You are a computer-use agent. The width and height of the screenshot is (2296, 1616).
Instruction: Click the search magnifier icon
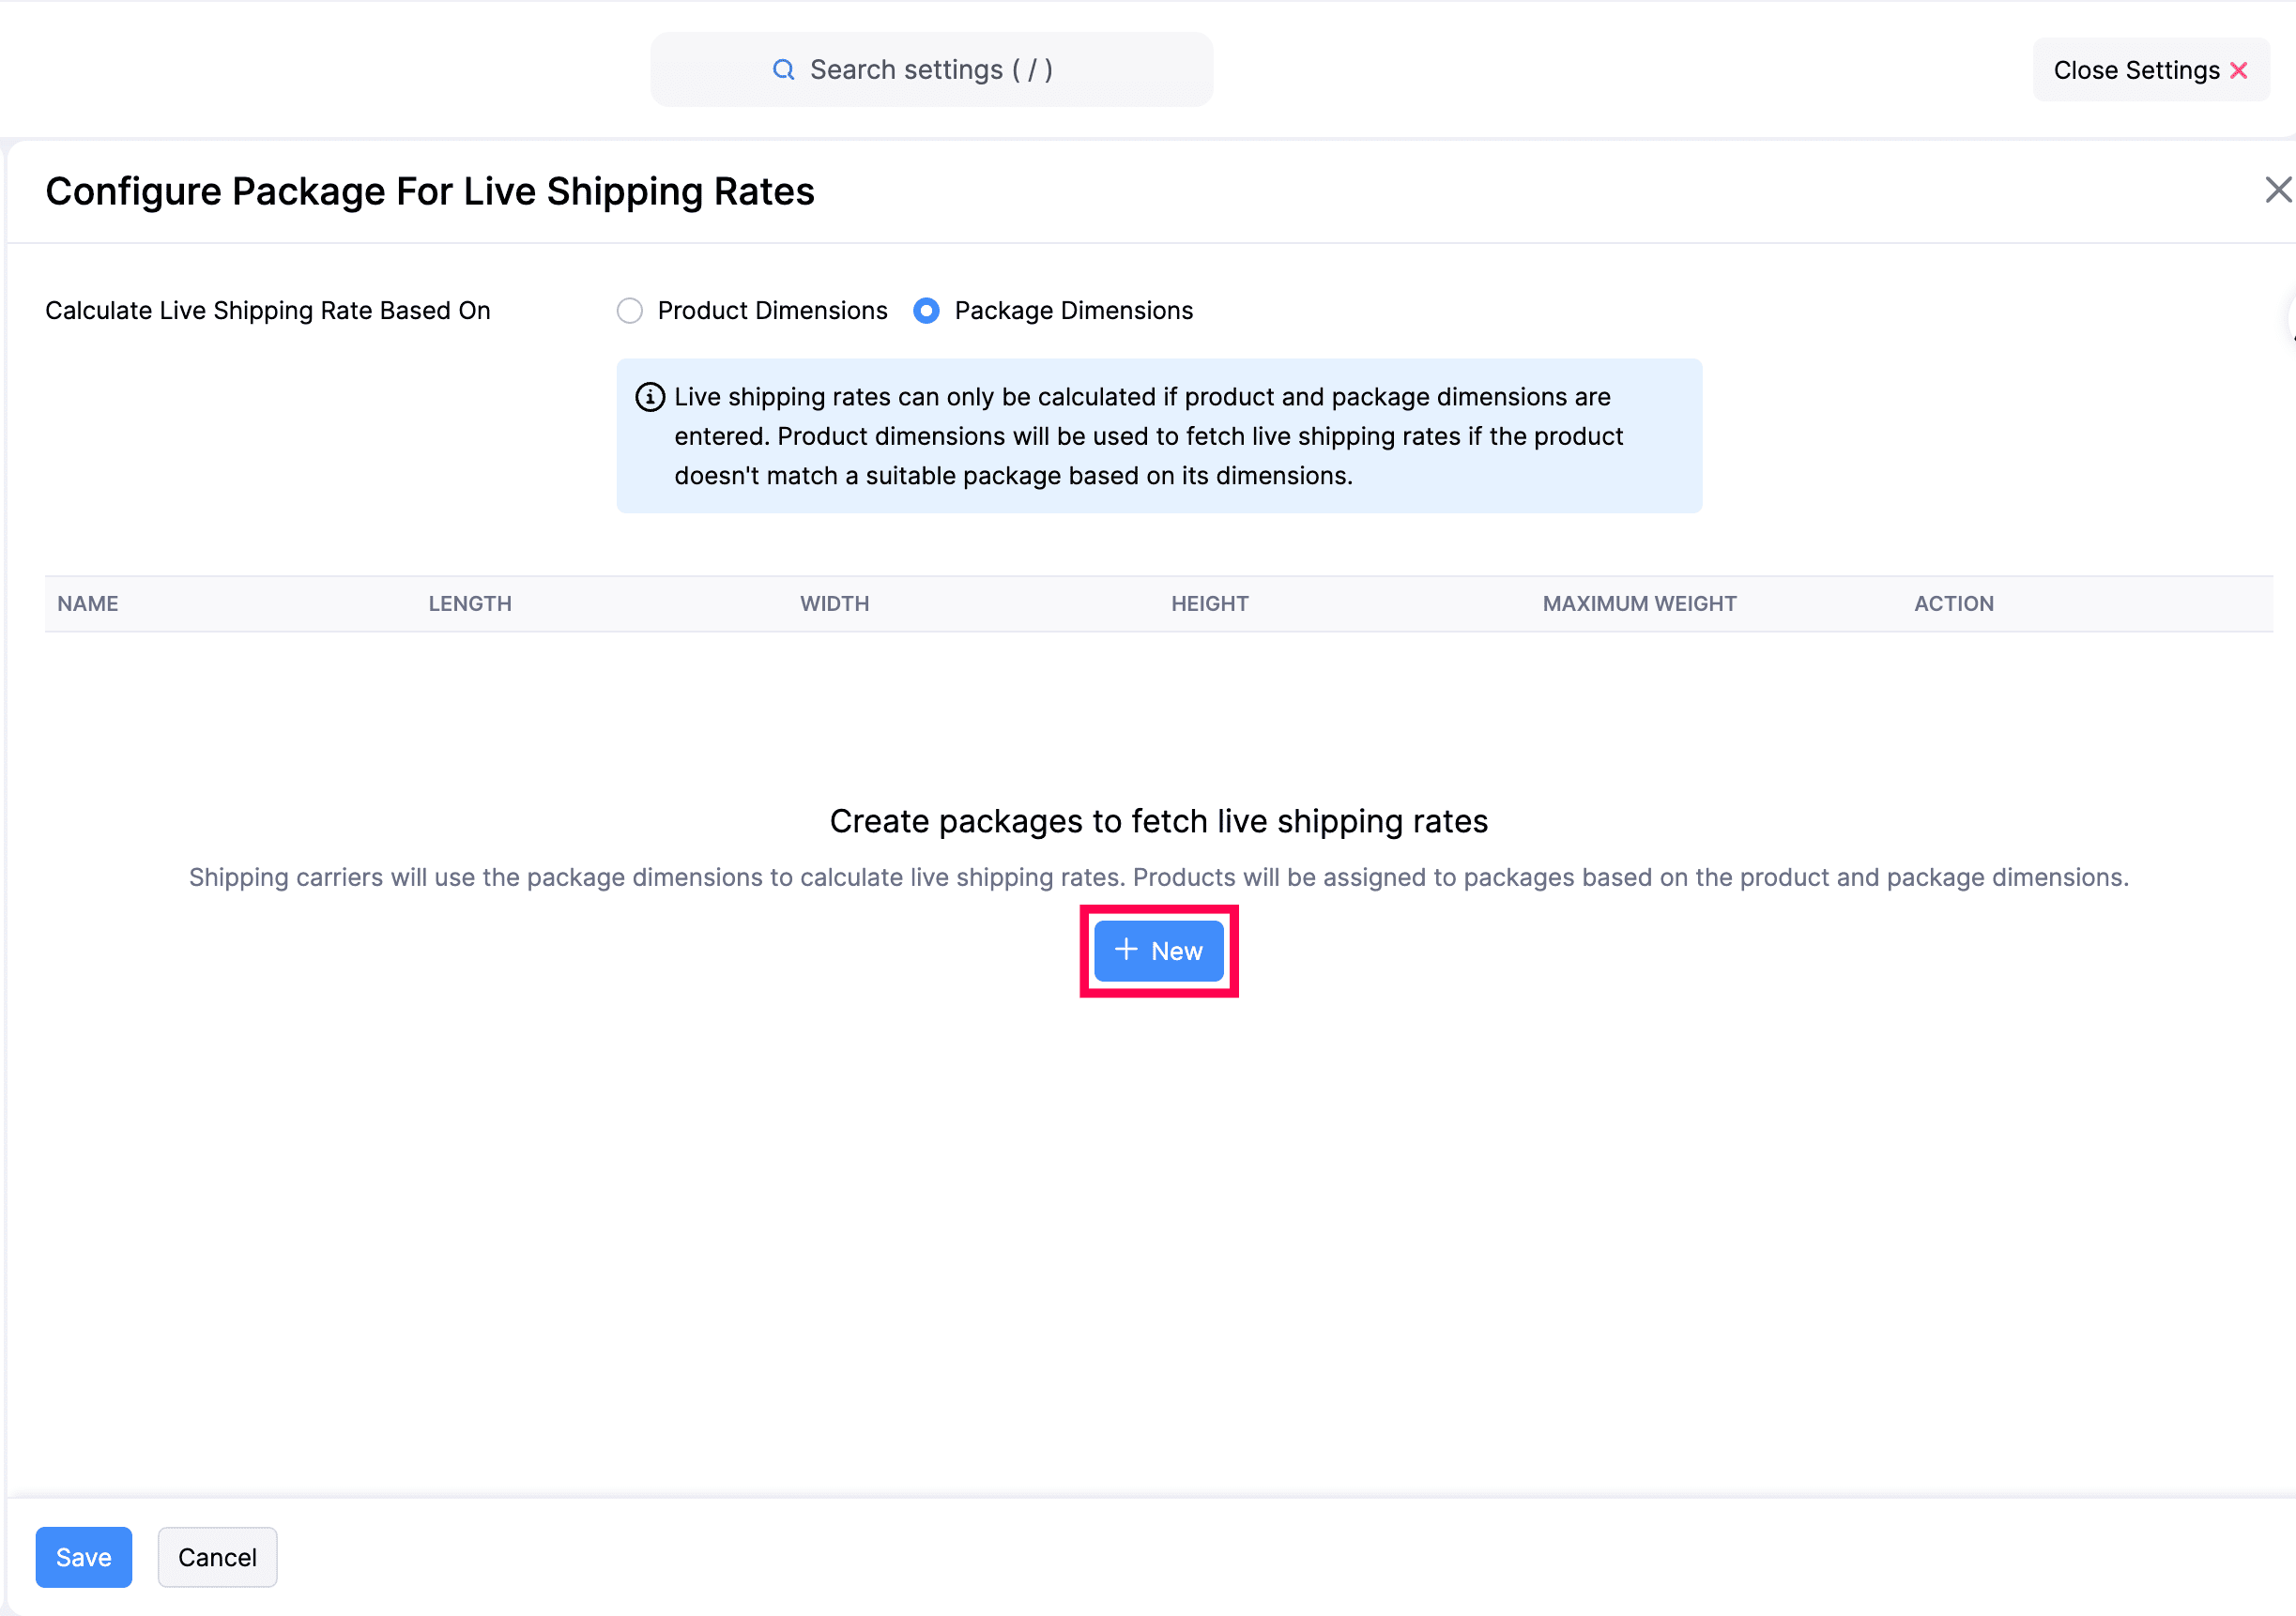point(783,70)
